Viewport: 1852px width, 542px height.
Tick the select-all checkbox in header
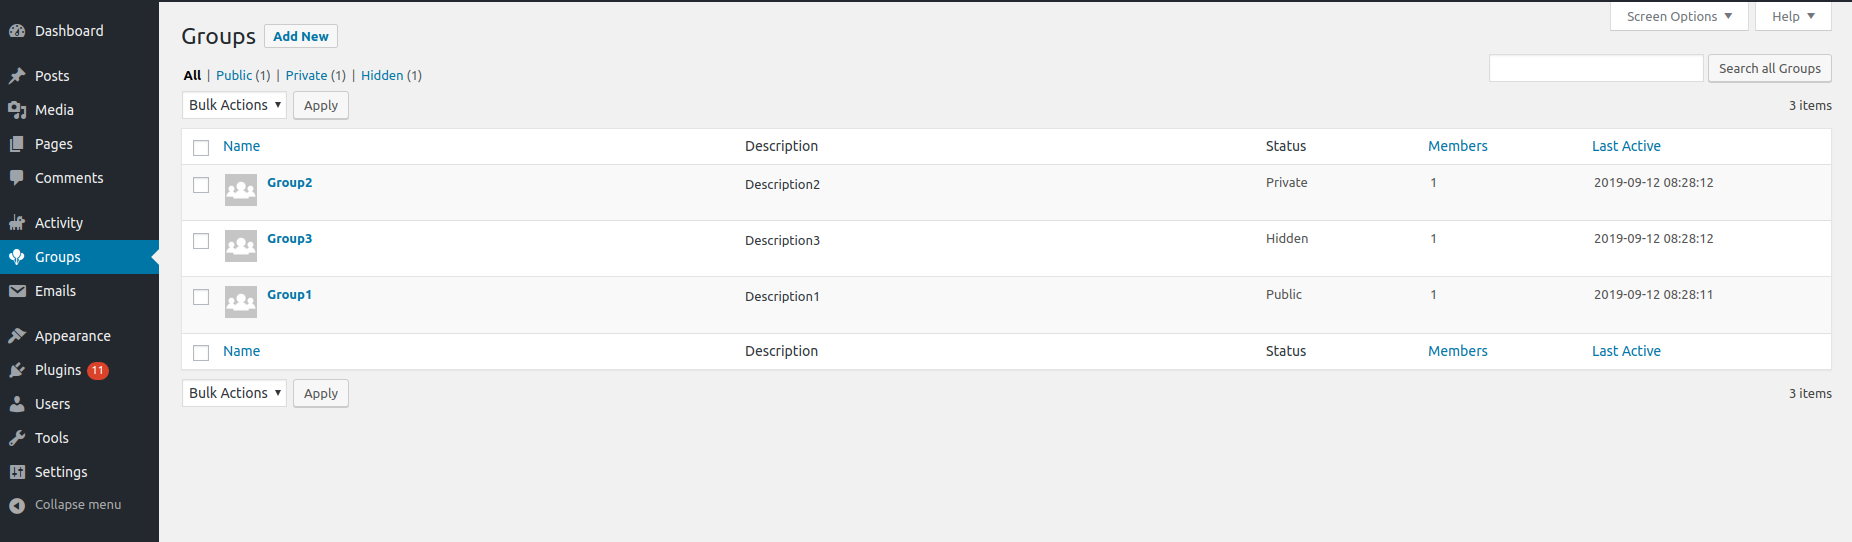pyautogui.click(x=201, y=148)
